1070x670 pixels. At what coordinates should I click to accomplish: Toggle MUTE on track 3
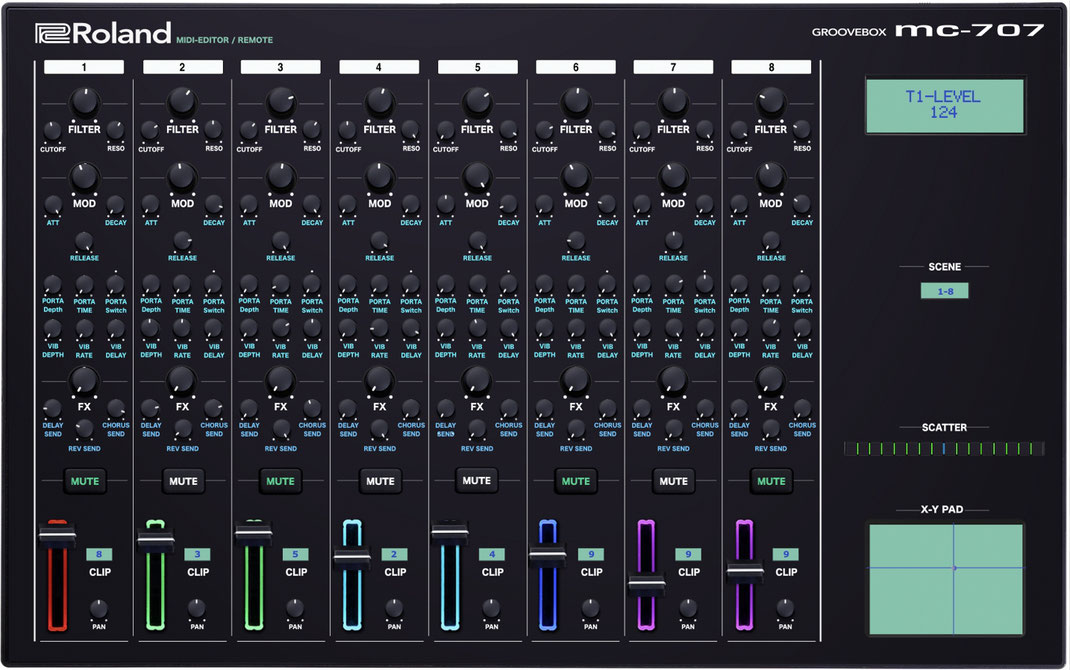pos(280,481)
